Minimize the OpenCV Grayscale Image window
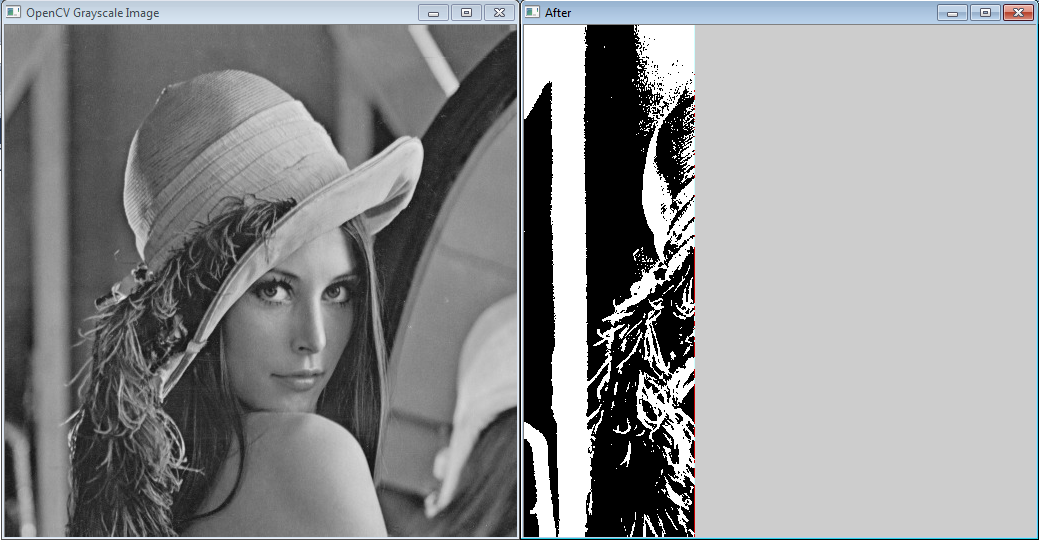This screenshot has width=1041, height=541. [x=433, y=13]
